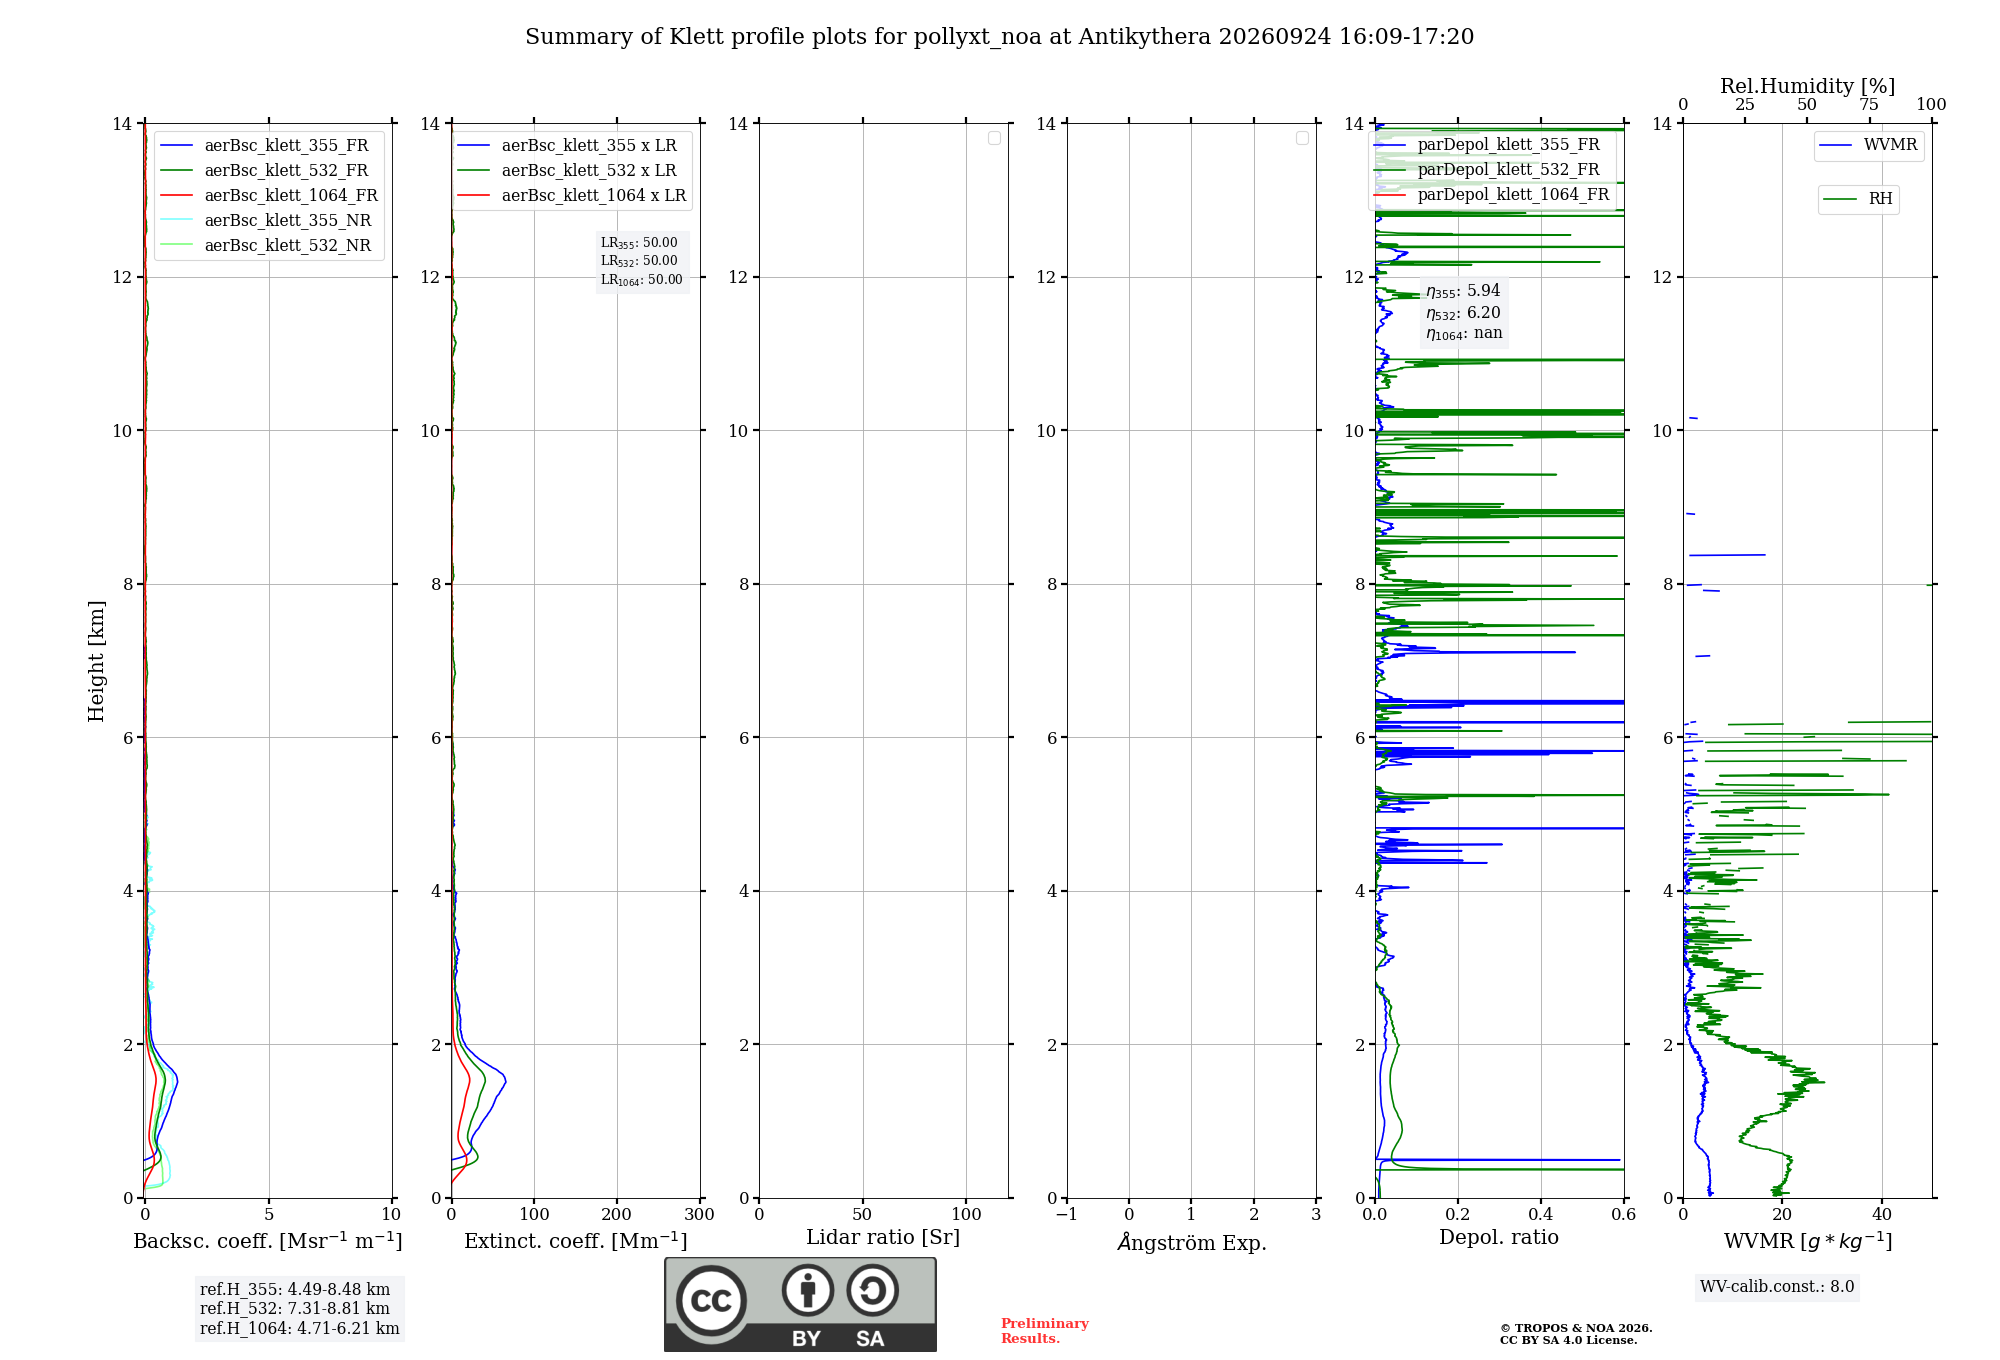The width and height of the screenshot is (2000, 1360).
Task: Select legend entry aerBsc_klett_532_NR
Action: tap(266, 245)
